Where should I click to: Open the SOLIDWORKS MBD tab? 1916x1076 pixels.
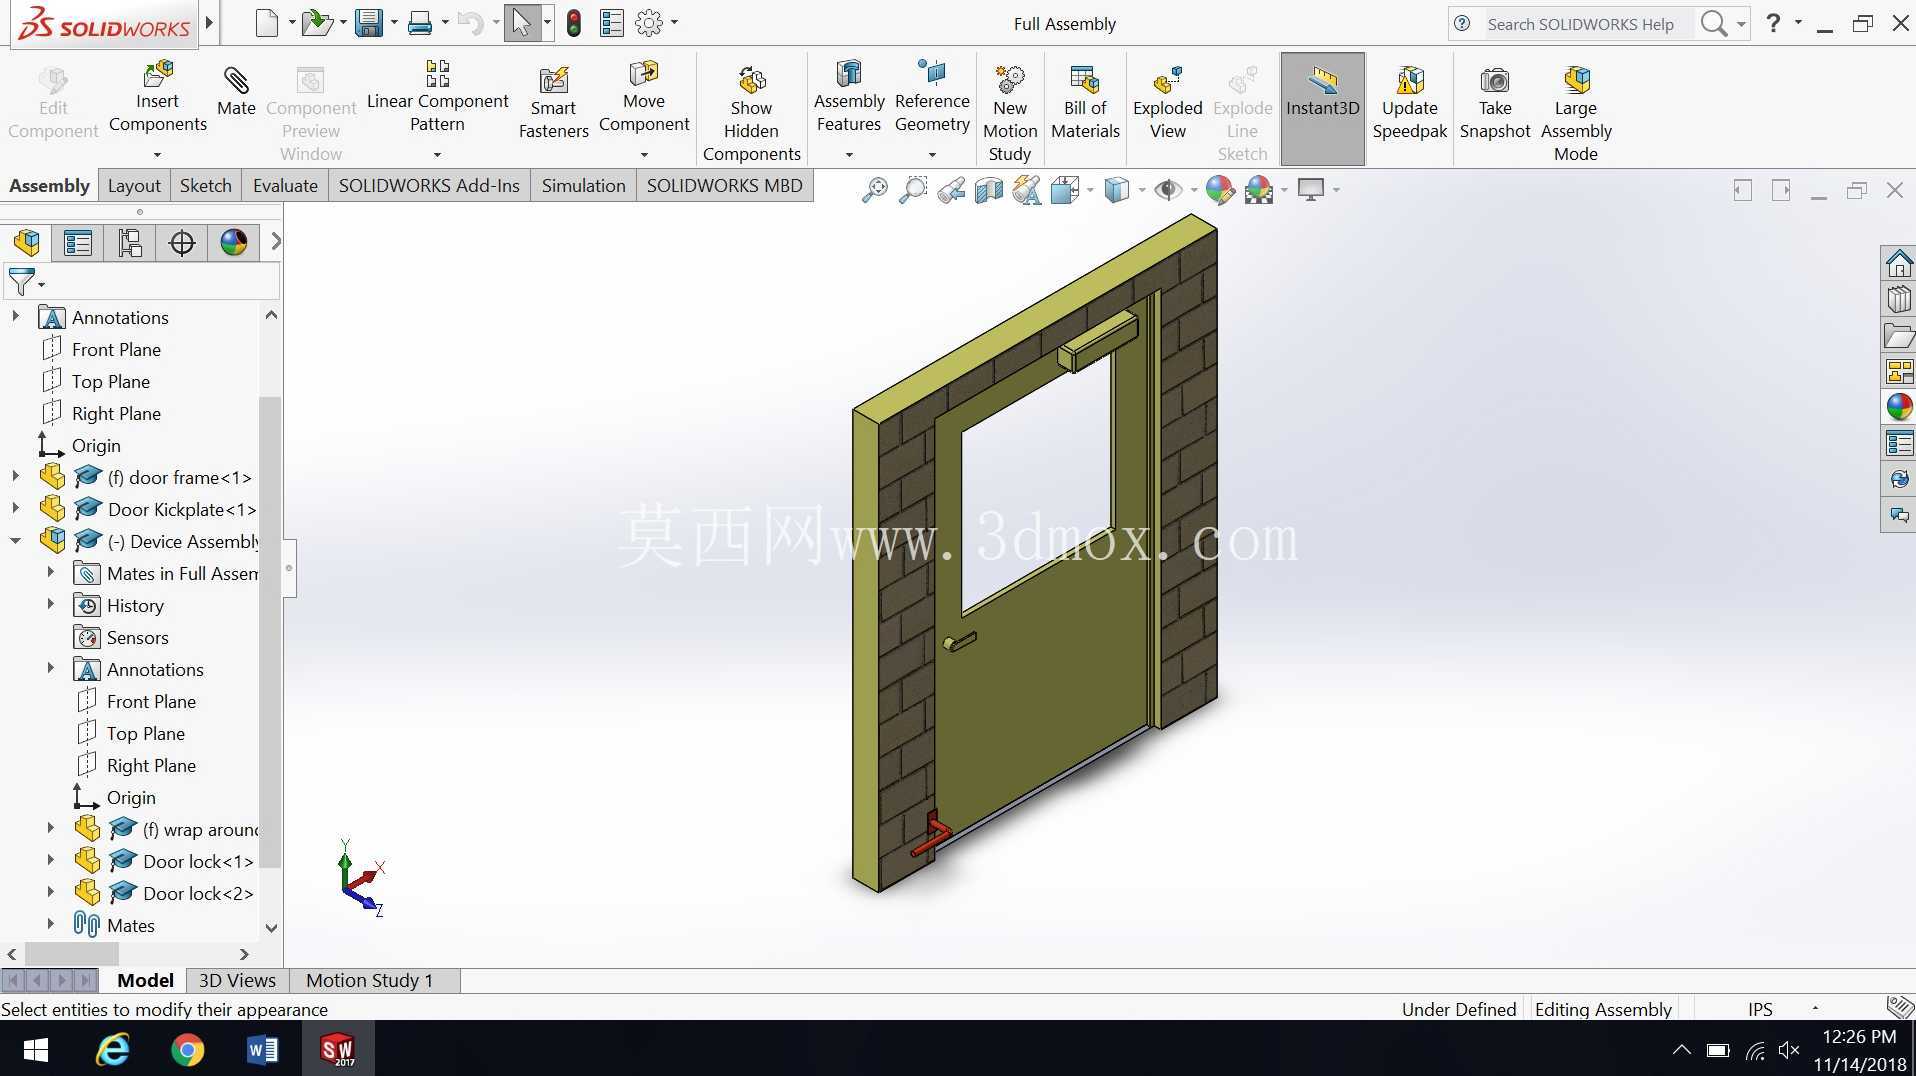[x=724, y=186]
